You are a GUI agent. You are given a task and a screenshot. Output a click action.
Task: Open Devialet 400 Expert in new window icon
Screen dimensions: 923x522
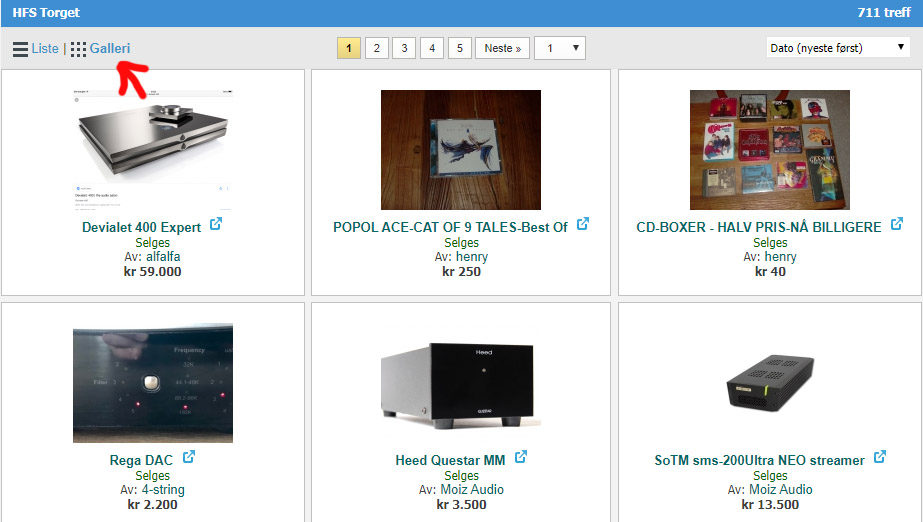216,224
